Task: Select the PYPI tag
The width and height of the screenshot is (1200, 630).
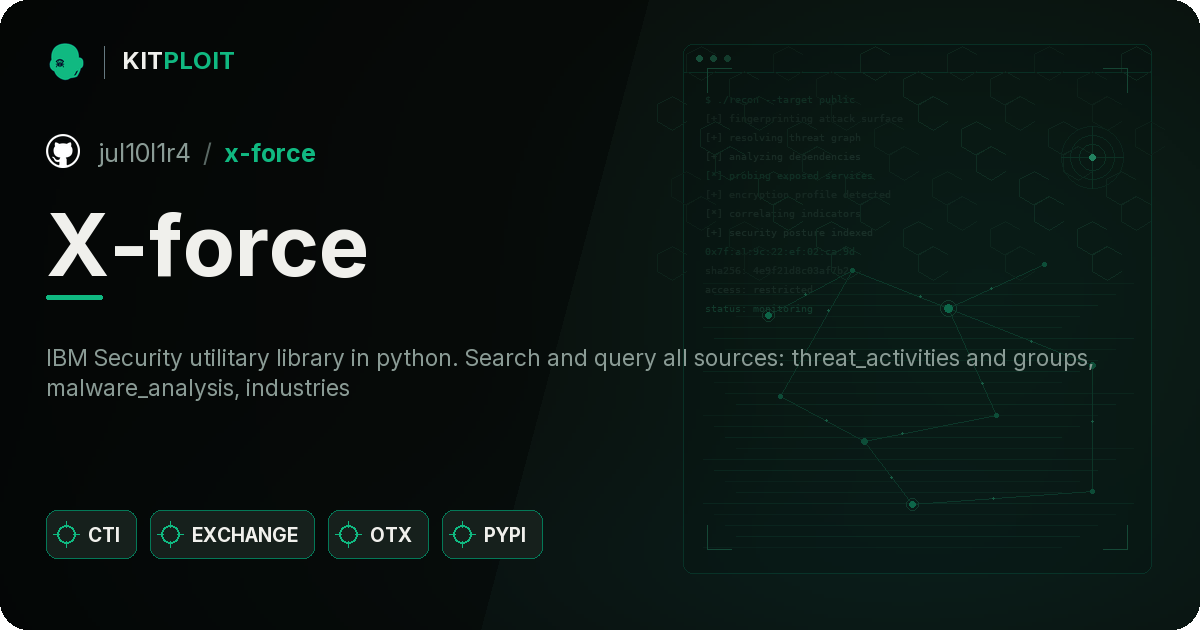Action: [492, 535]
